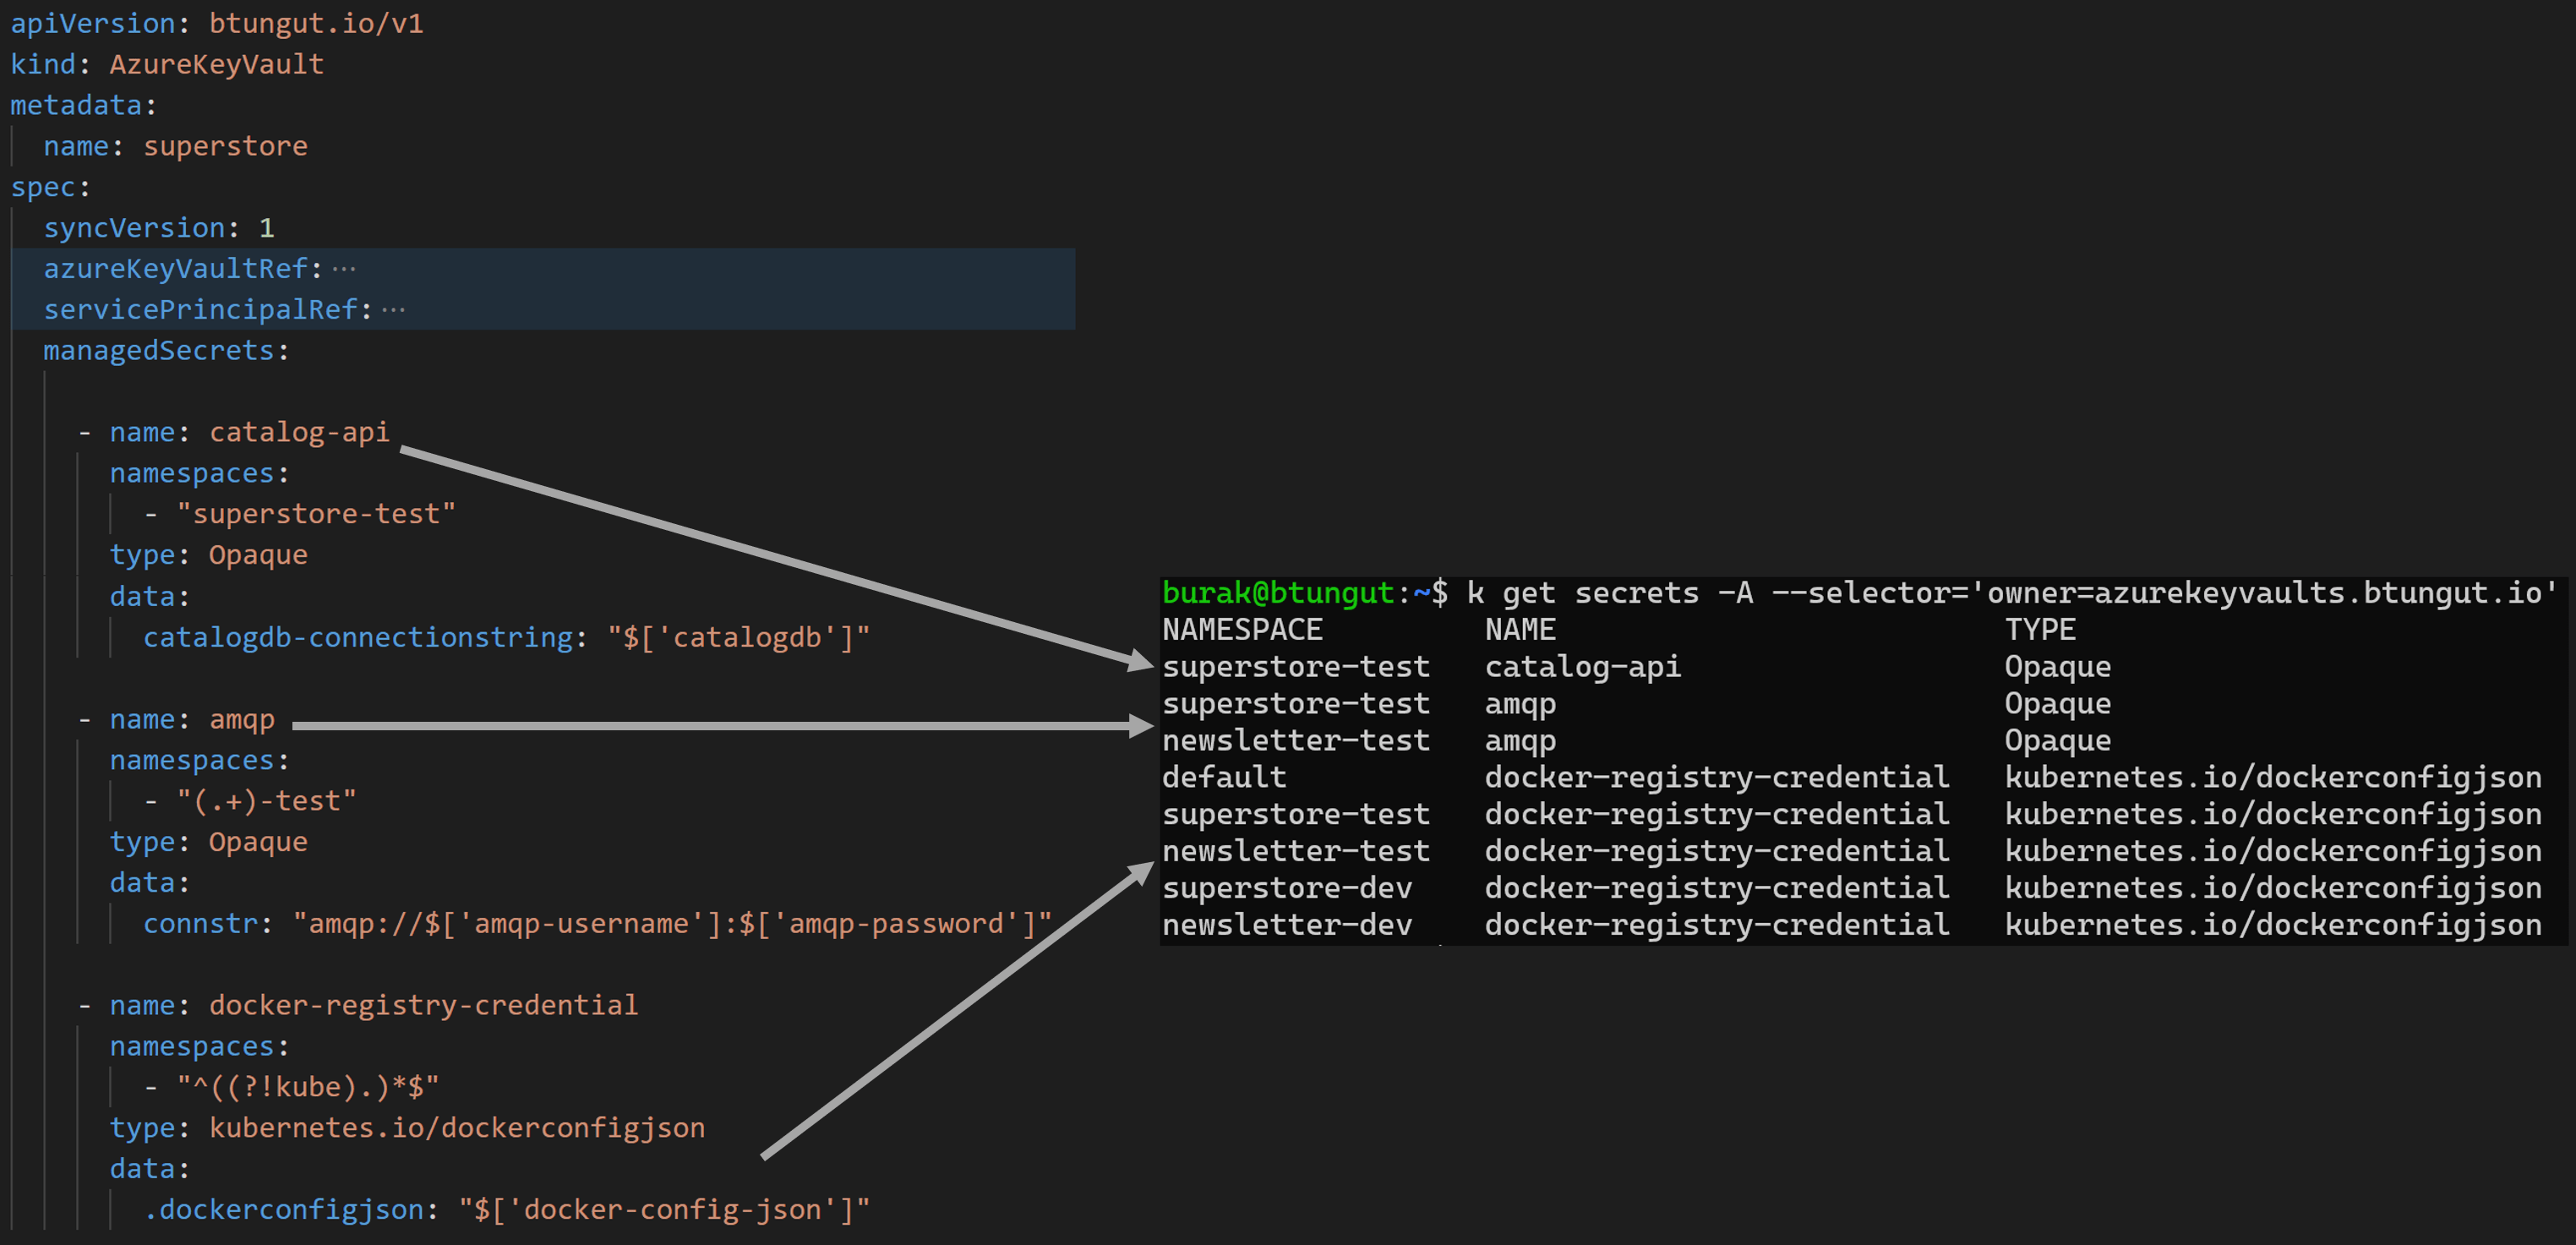Click the catalogdb-connectionstring key
2576x1245 pixels.
tap(358, 637)
